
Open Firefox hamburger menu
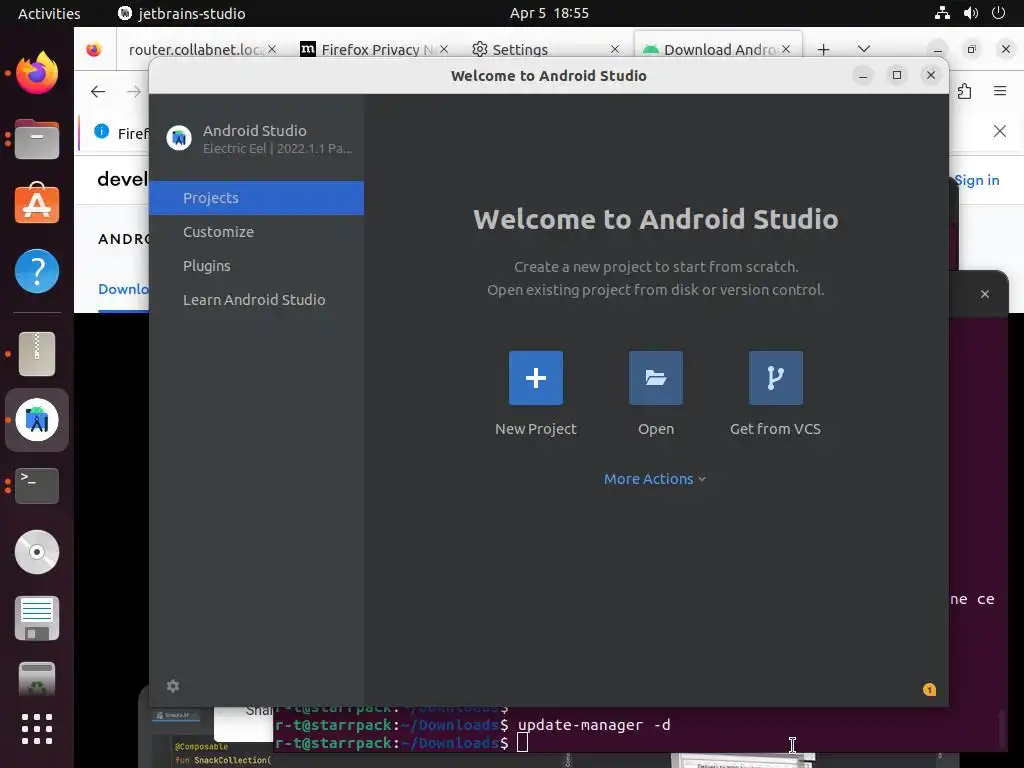point(1000,91)
